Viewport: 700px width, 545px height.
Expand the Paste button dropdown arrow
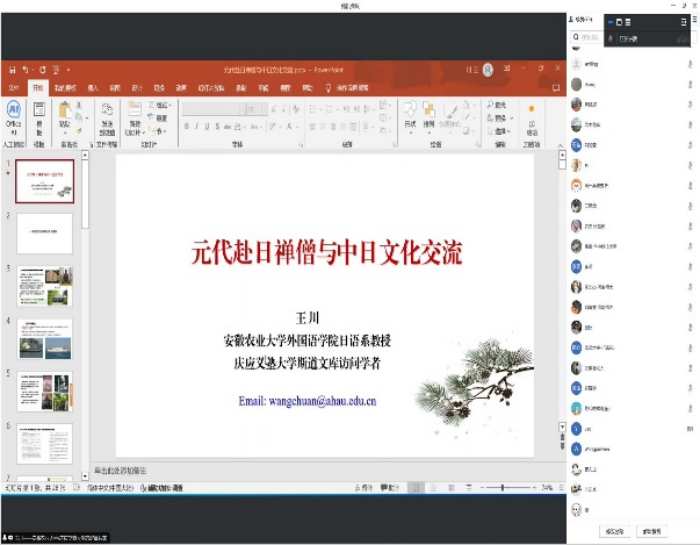click(65, 131)
